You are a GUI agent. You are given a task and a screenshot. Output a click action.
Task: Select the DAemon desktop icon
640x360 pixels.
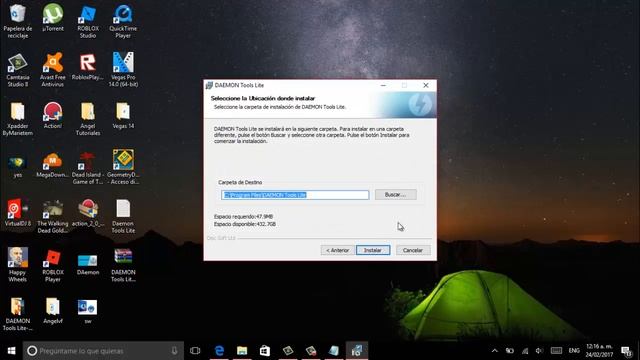pyautogui.click(x=88, y=264)
